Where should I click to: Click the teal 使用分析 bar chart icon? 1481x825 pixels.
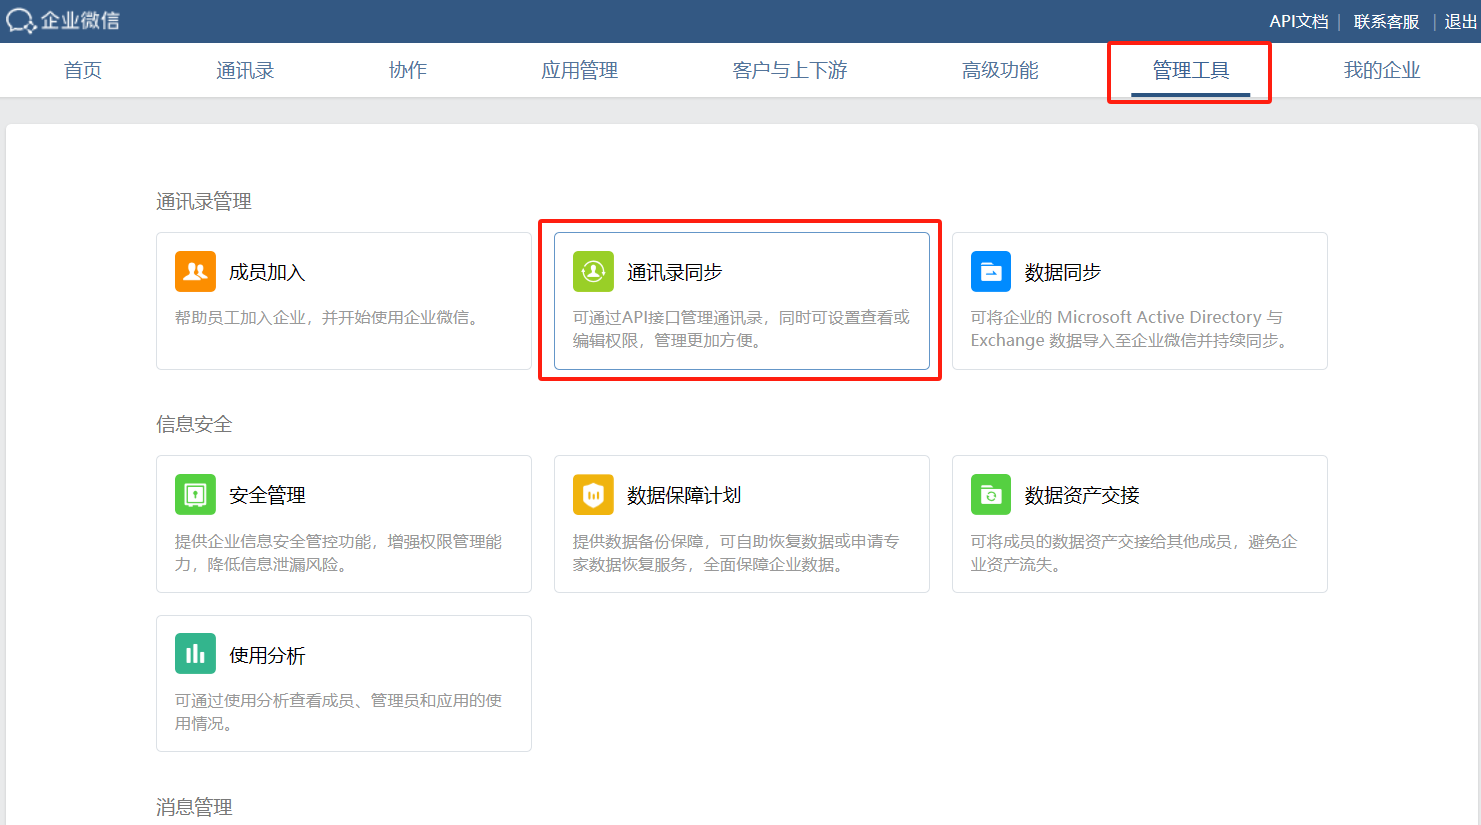click(195, 654)
